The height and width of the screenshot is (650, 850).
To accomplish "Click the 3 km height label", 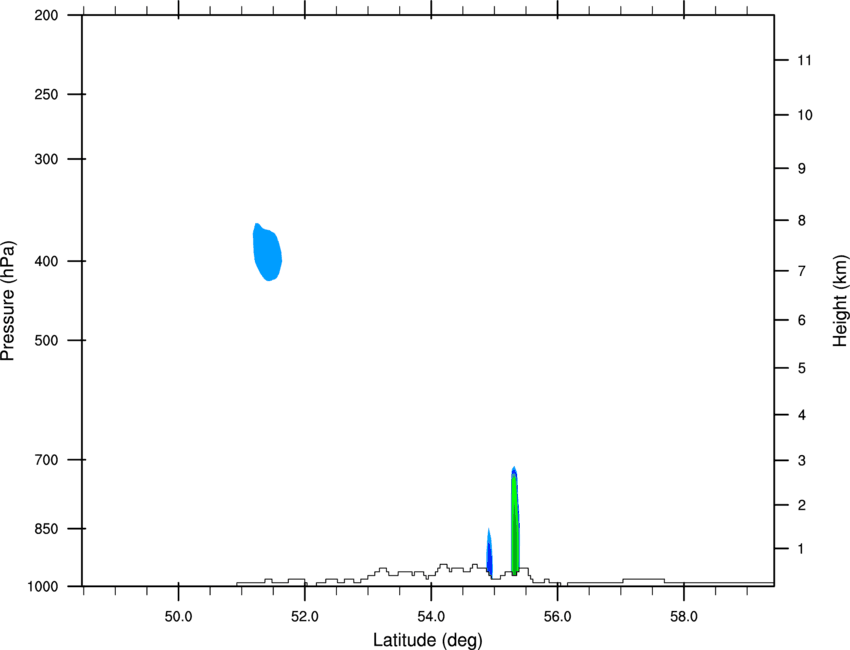I will pos(802,461).
